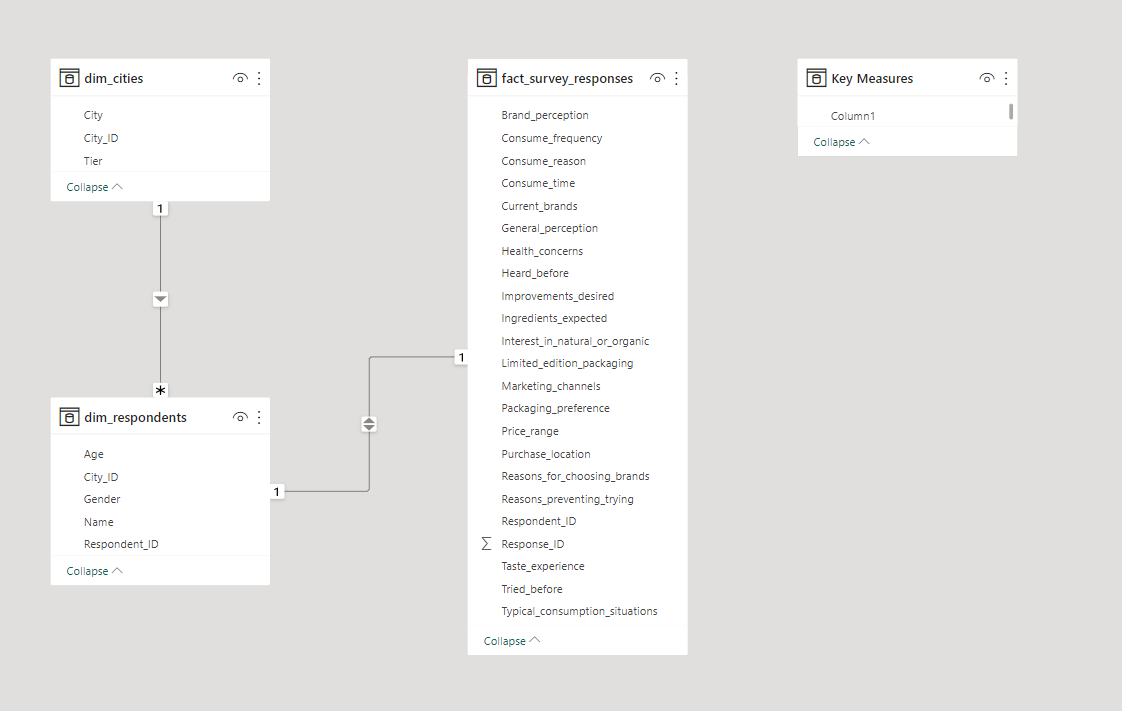1122x711 pixels.
Task: Click the cross-filter arrow on the fact relationship line
Action: click(x=368, y=423)
